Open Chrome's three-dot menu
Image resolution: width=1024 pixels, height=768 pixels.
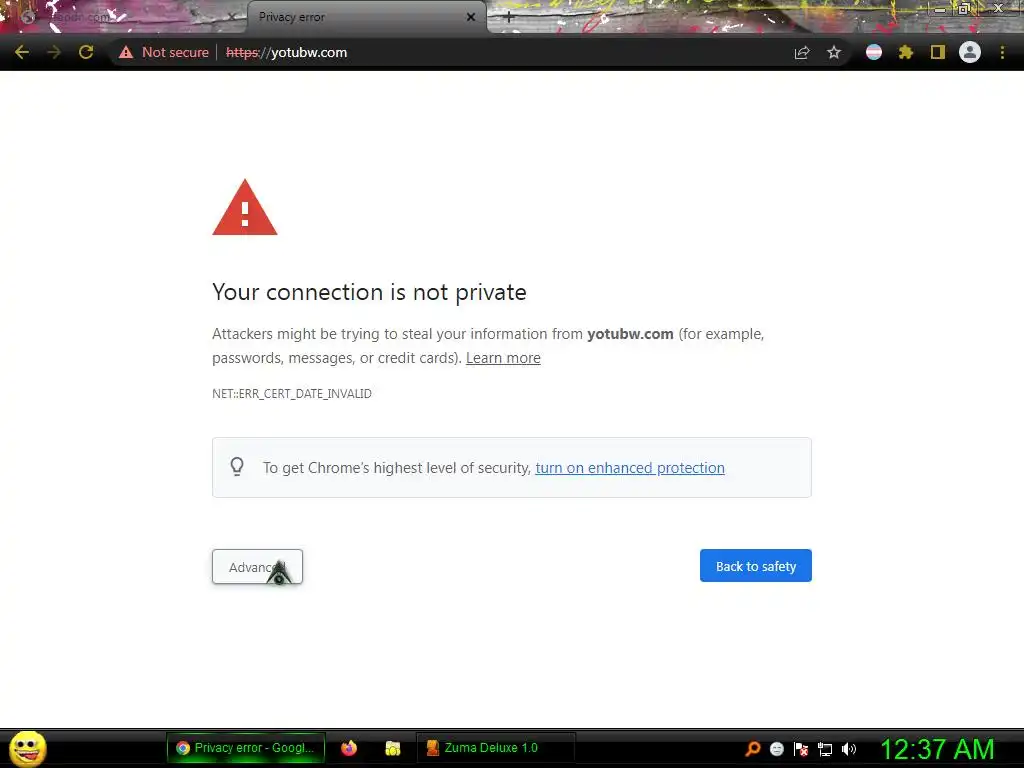tap(1002, 52)
